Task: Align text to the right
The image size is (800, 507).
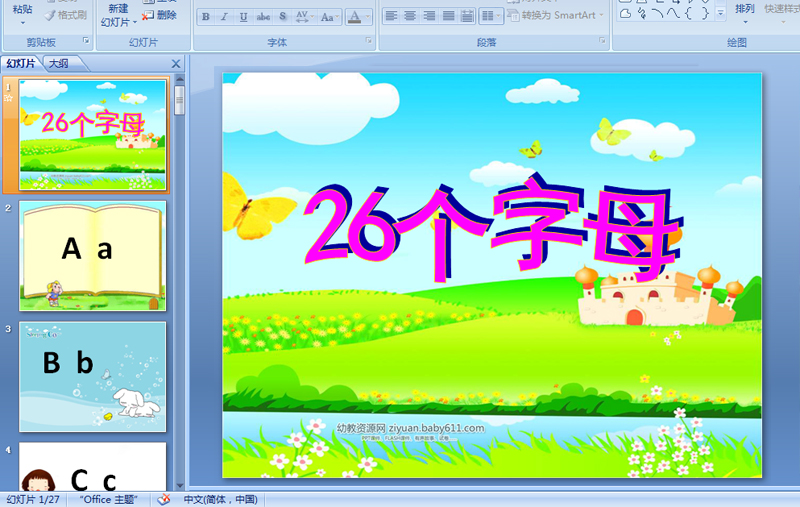Action: [429, 16]
